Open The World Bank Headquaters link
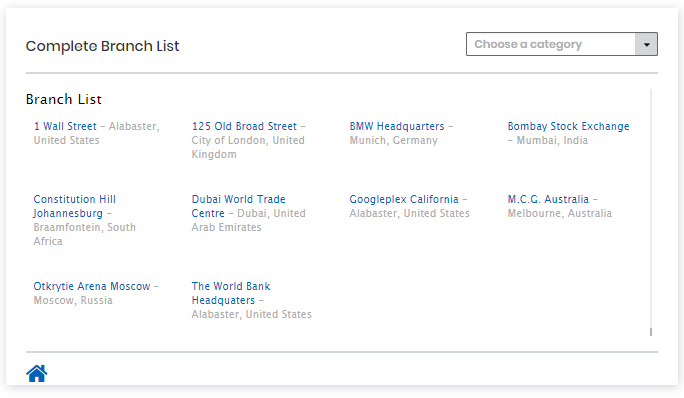The image size is (684, 398). tap(231, 293)
